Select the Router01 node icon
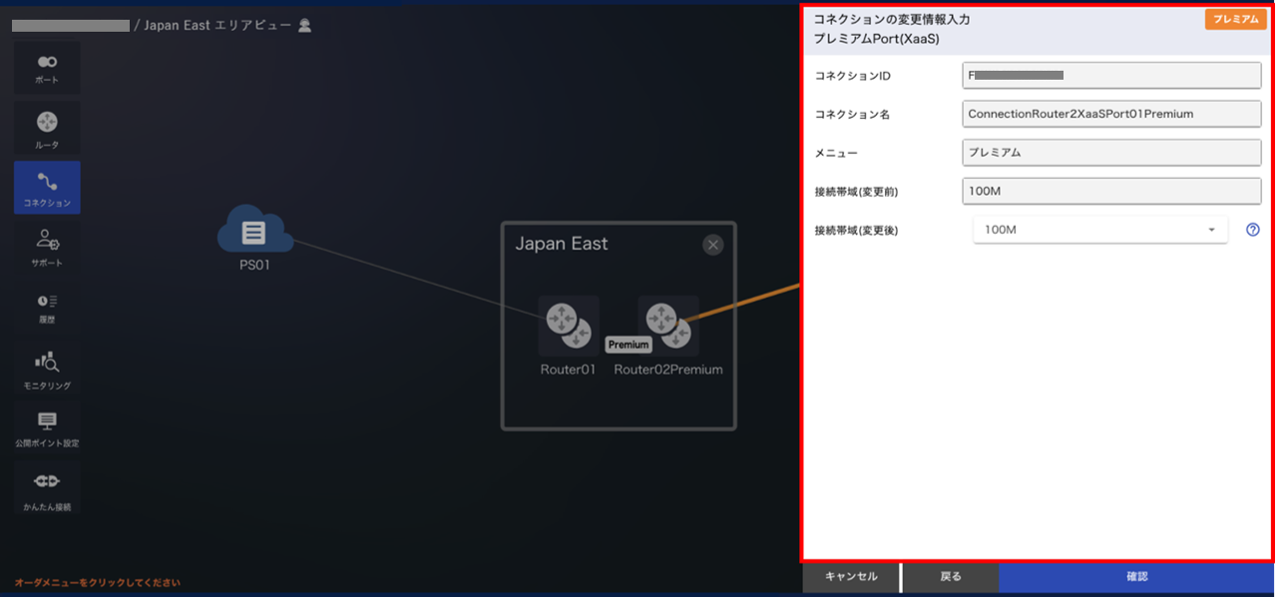Viewport: 1280px width, 597px height. [568, 326]
